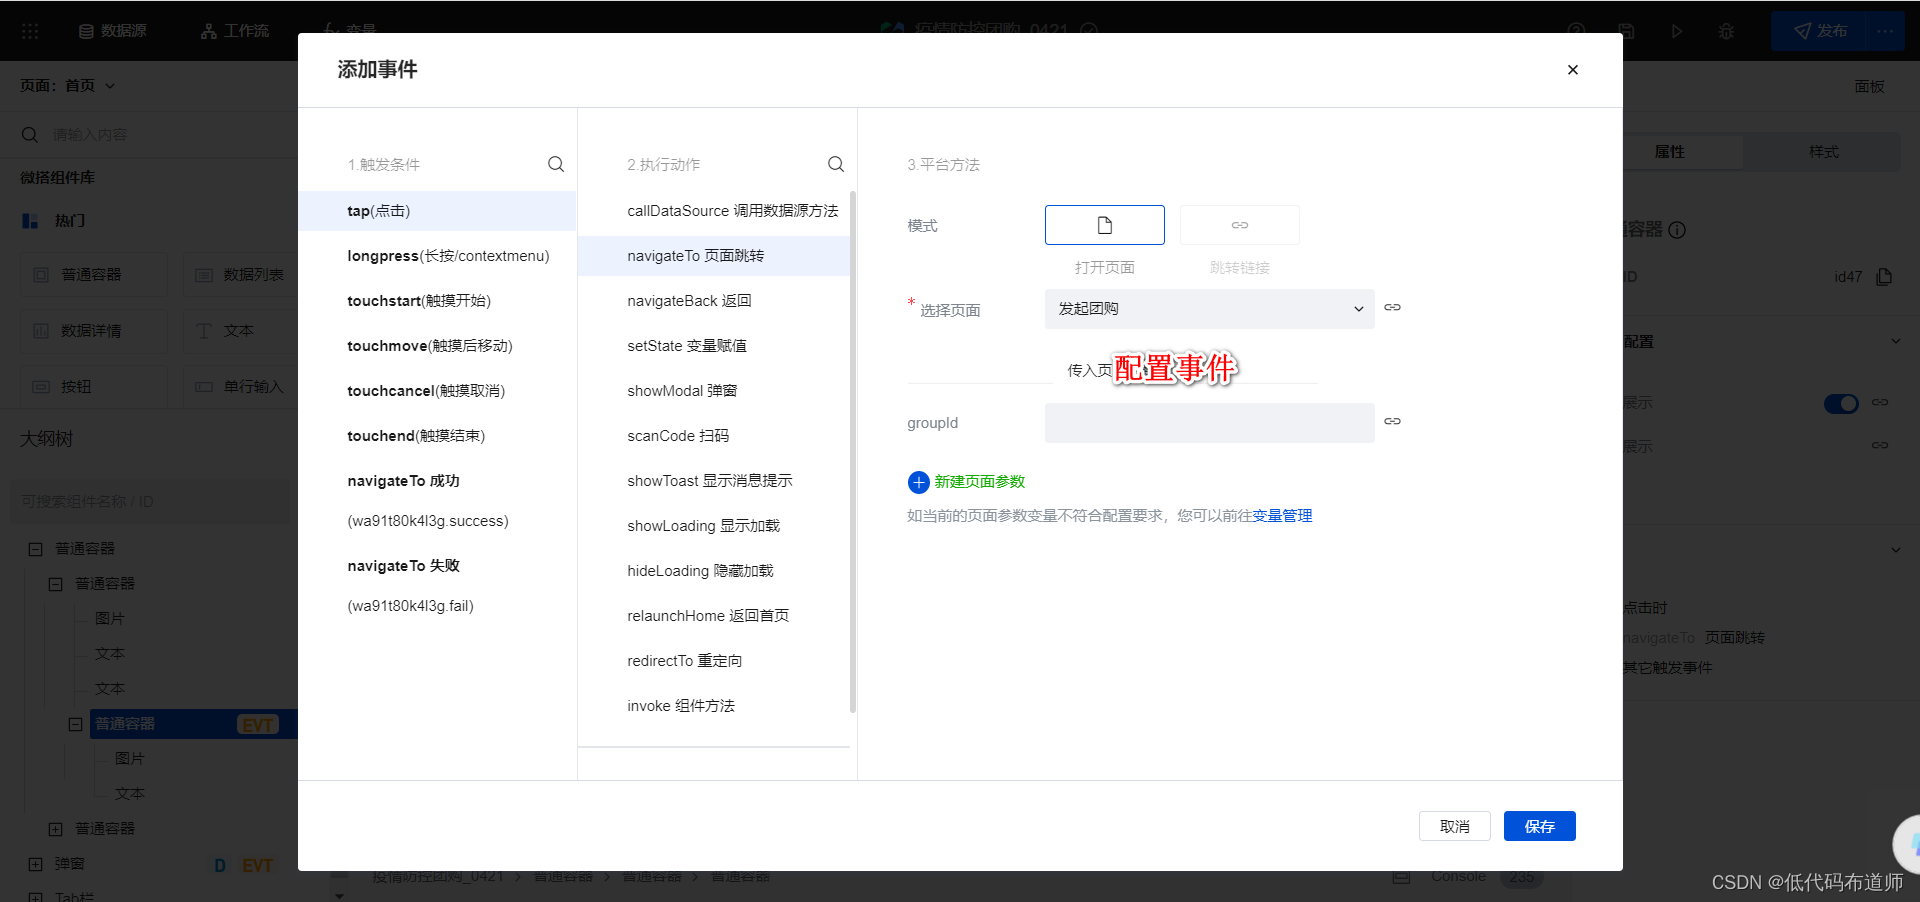1920x902 pixels.
Task: Open the 变量管理 link
Action: (x=1282, y=516)
